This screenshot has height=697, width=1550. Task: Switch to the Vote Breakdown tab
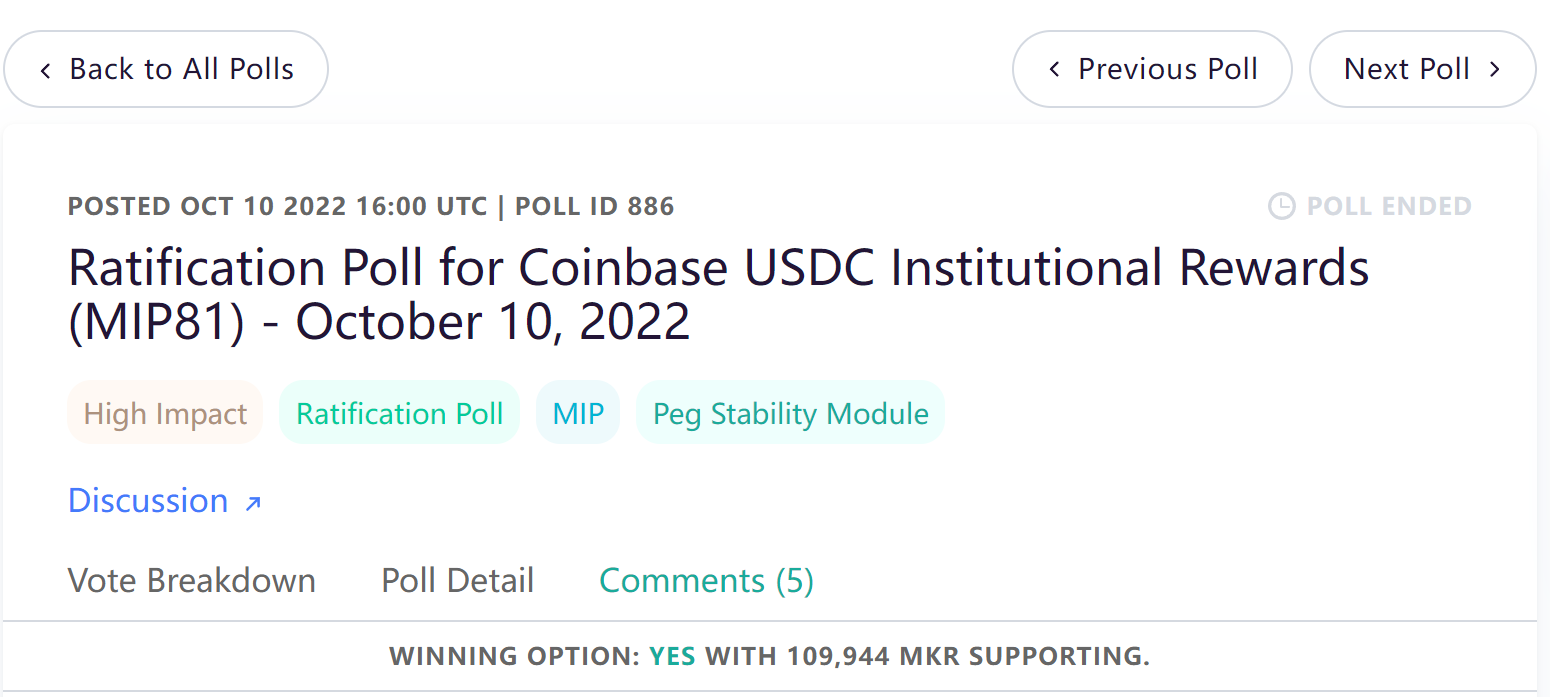coord(192,581)
